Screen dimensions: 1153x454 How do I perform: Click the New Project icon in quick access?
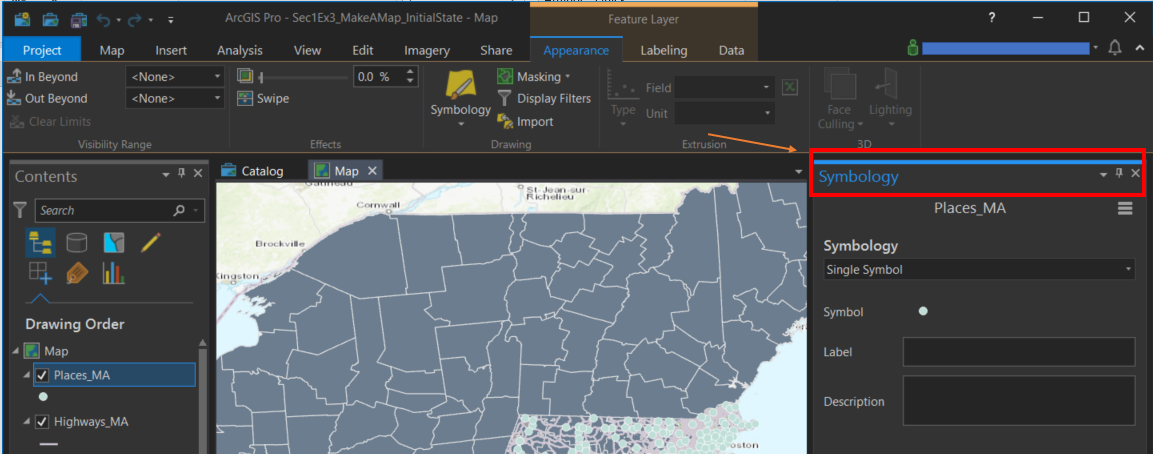click(22, 18)
